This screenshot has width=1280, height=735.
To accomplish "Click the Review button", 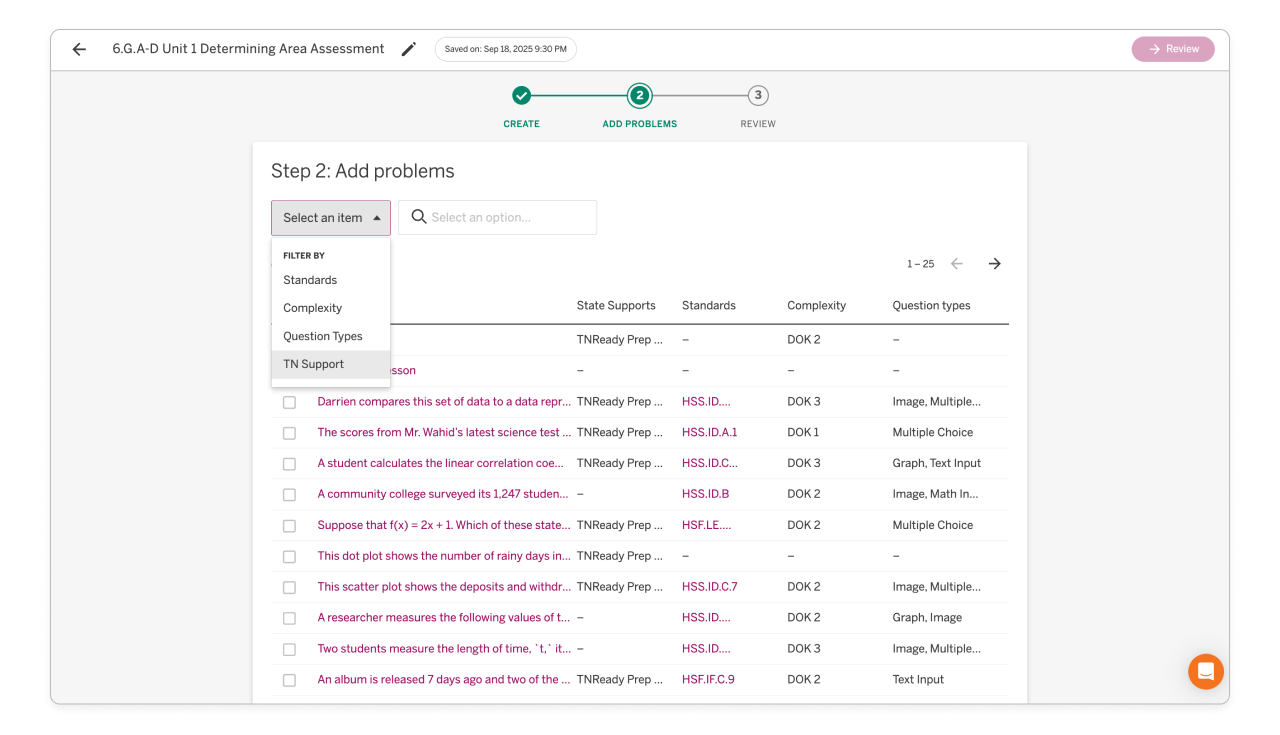I will 1172,49.
